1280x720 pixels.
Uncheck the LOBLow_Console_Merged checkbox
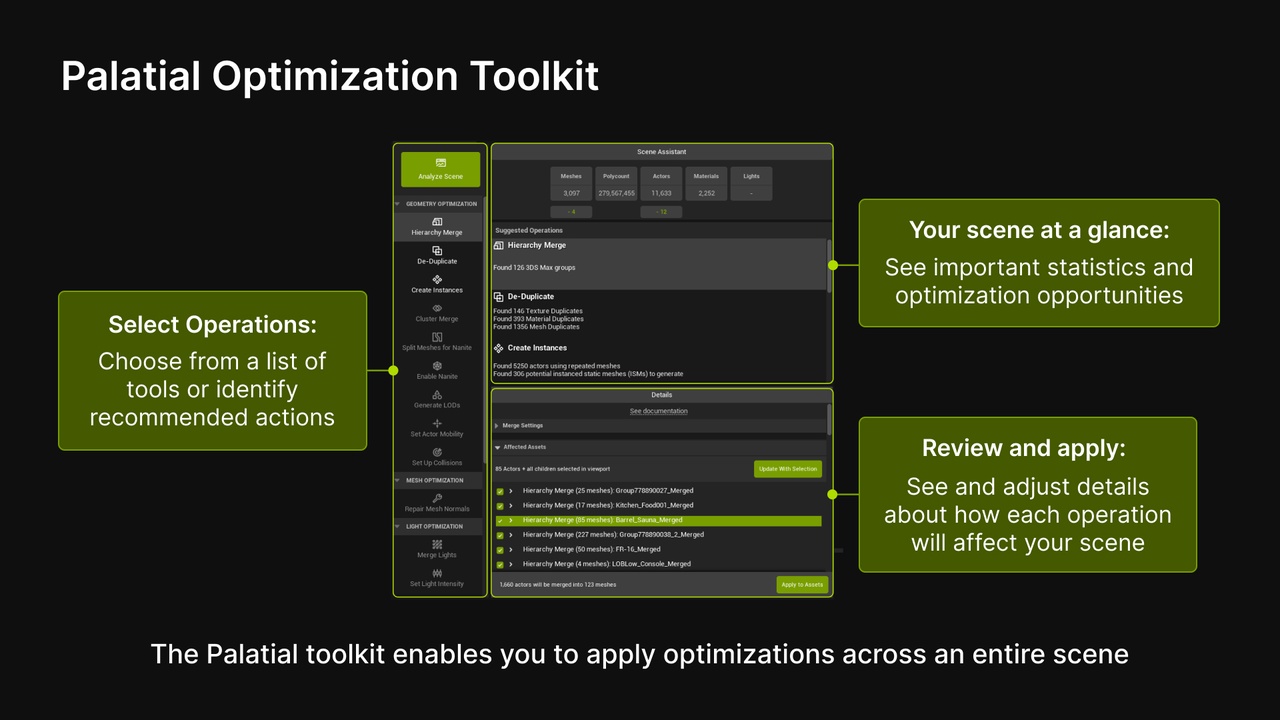click(500, 564)
